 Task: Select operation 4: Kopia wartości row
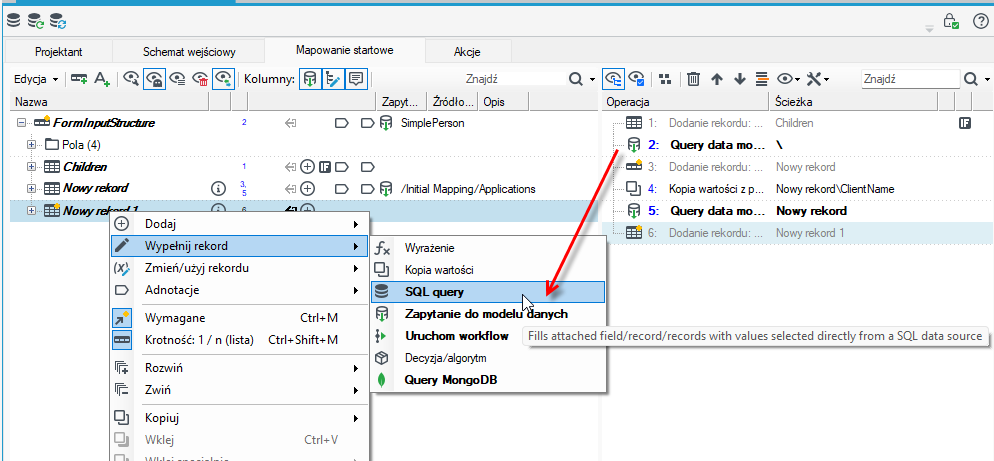(797, 189)
